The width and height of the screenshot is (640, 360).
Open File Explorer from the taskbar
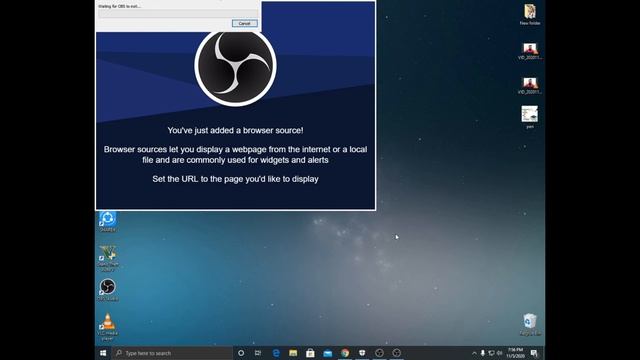293,353
